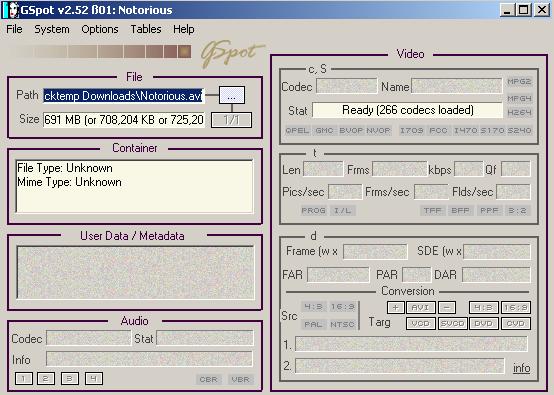The height and width of the screenshot is (395, 554).
Task: Select audio stream button 4
Action: tap(94, 379)
